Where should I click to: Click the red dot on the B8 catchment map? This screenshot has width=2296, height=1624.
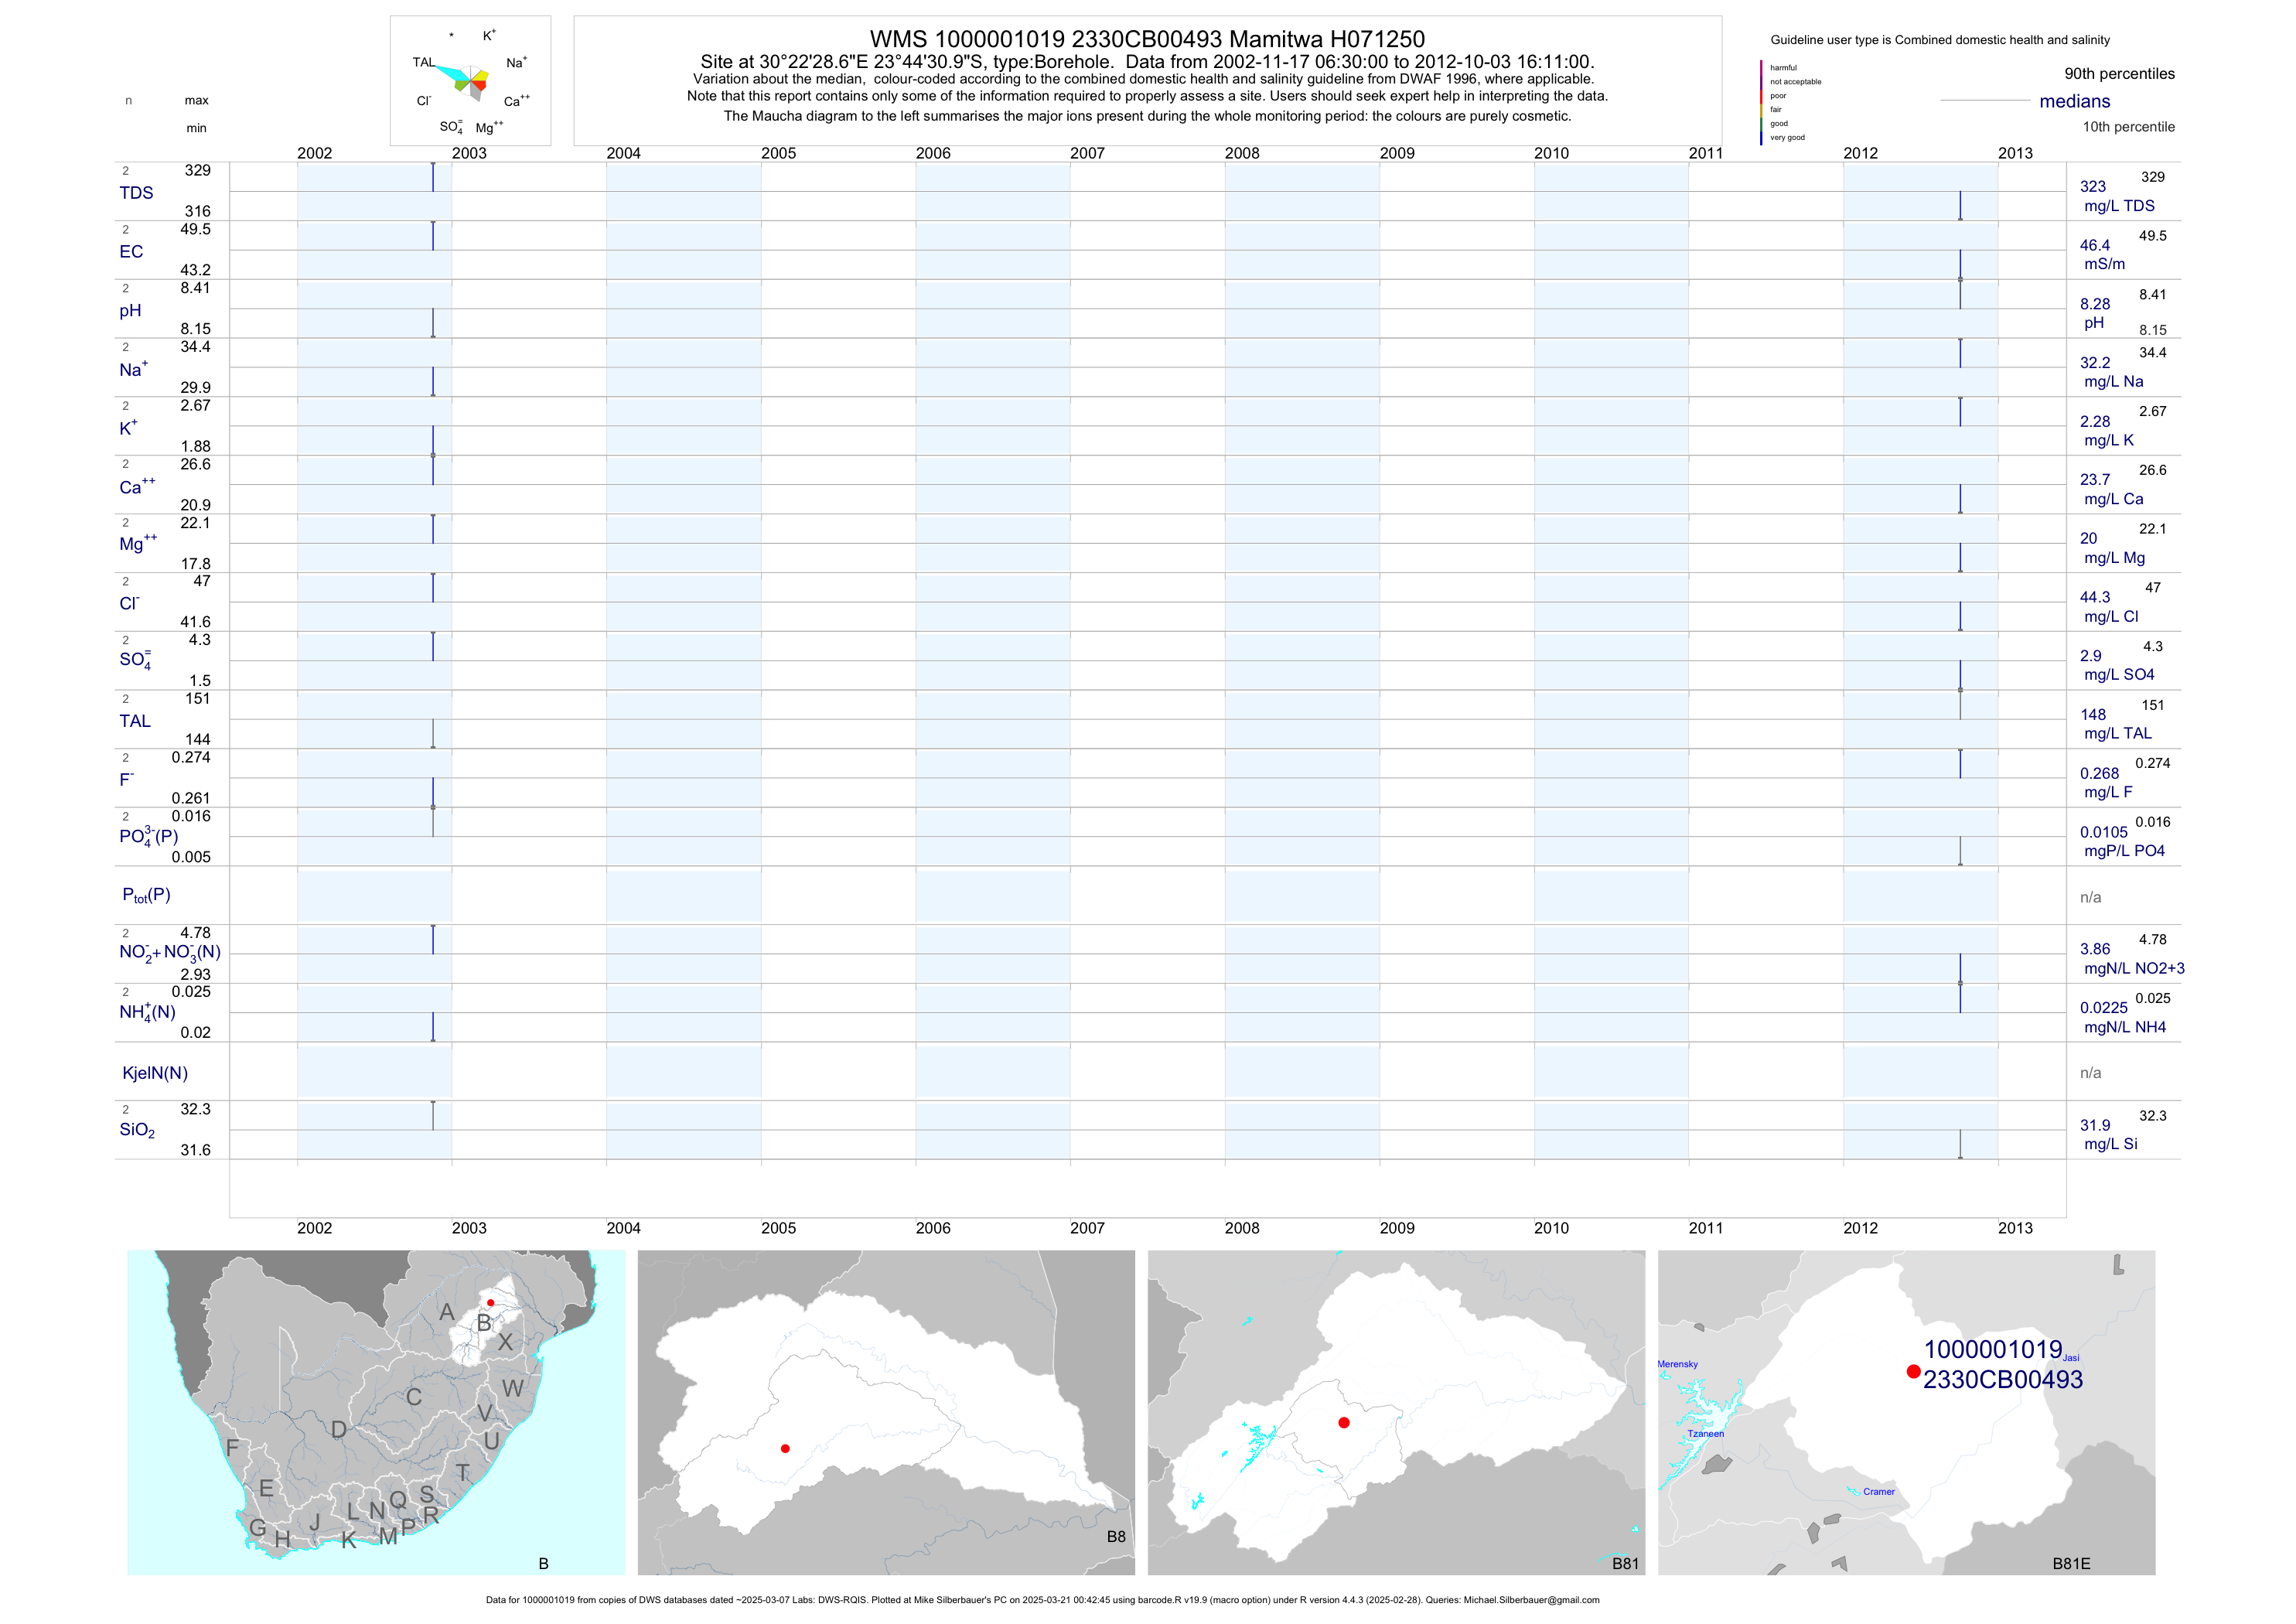[785, 1448]
